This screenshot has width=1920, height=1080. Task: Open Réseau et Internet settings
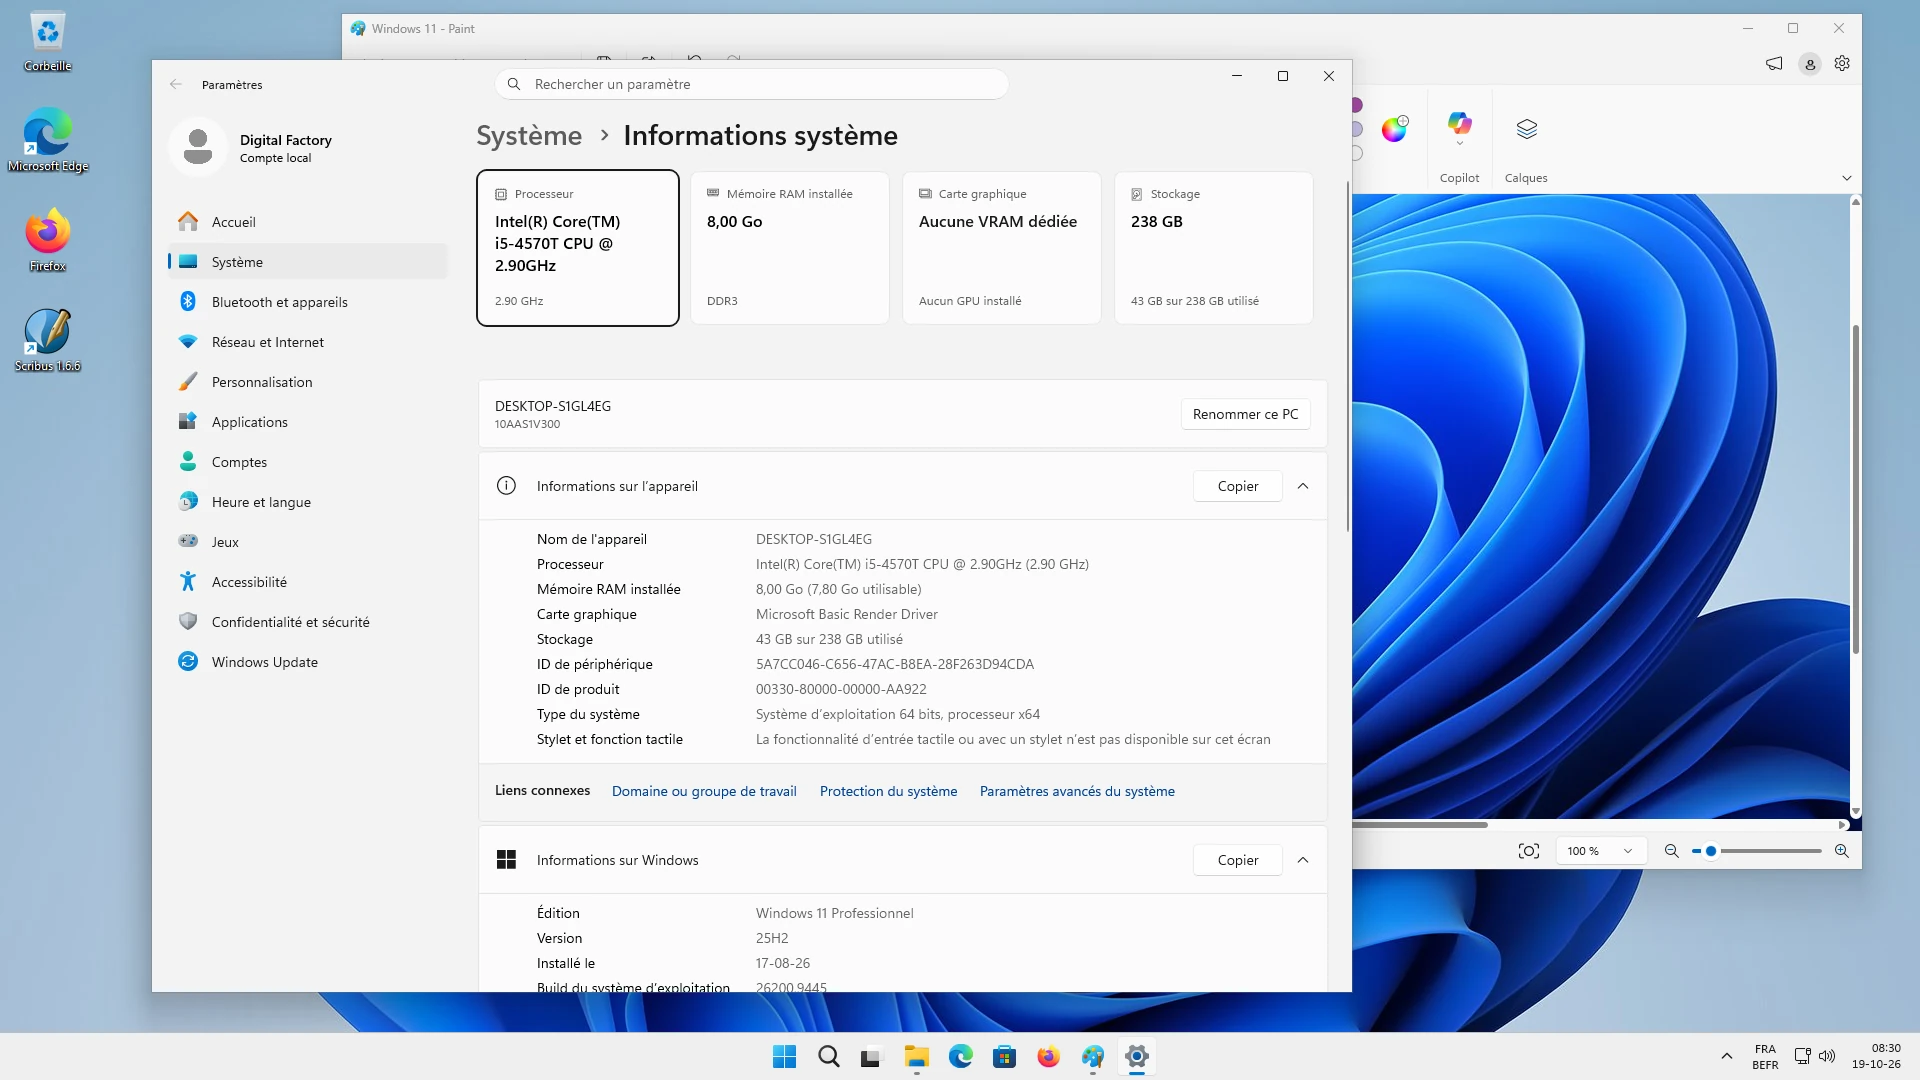click(x=308, y=342)
